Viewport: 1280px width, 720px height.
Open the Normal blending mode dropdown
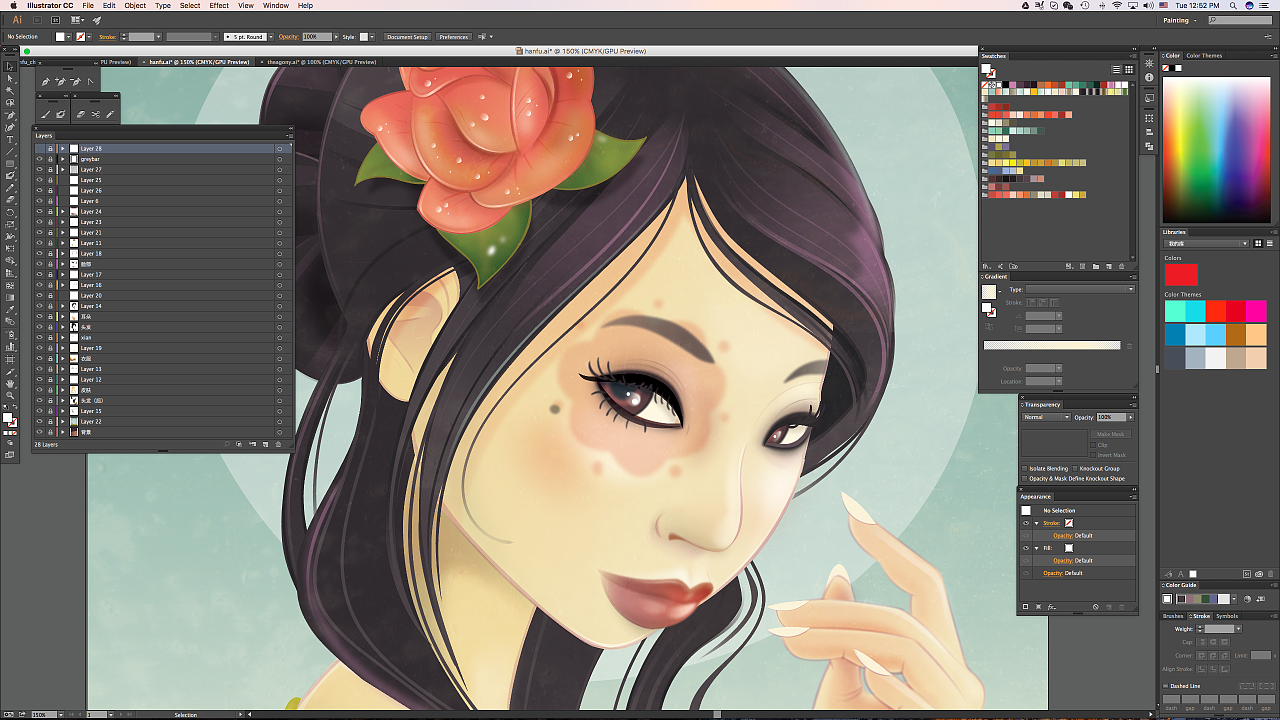click(x=1046, y=417)
